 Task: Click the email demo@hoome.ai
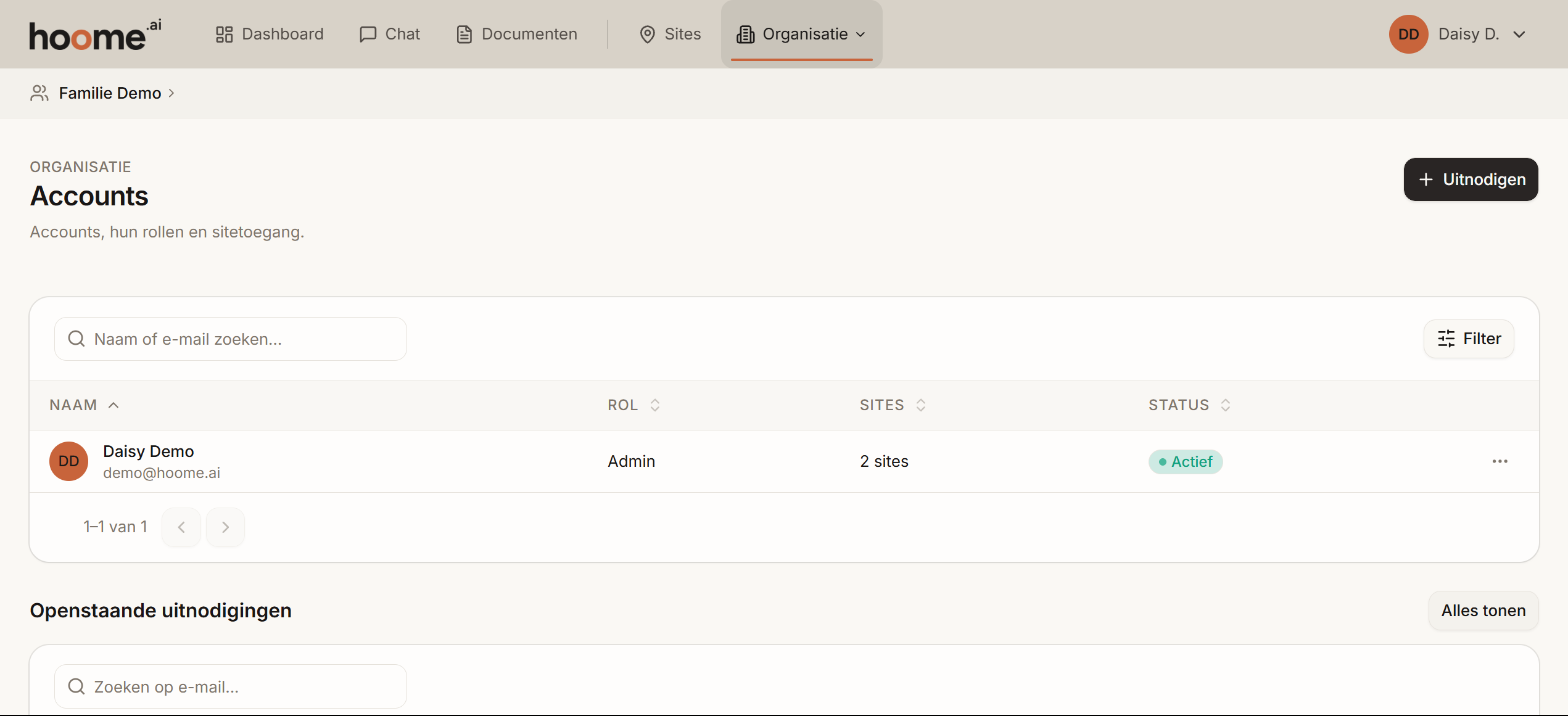[162, 473]
